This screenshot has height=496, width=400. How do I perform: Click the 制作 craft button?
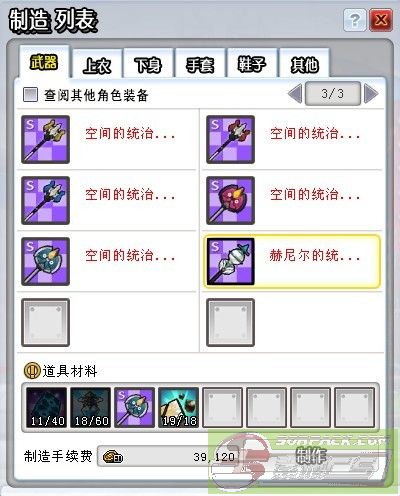312,456
